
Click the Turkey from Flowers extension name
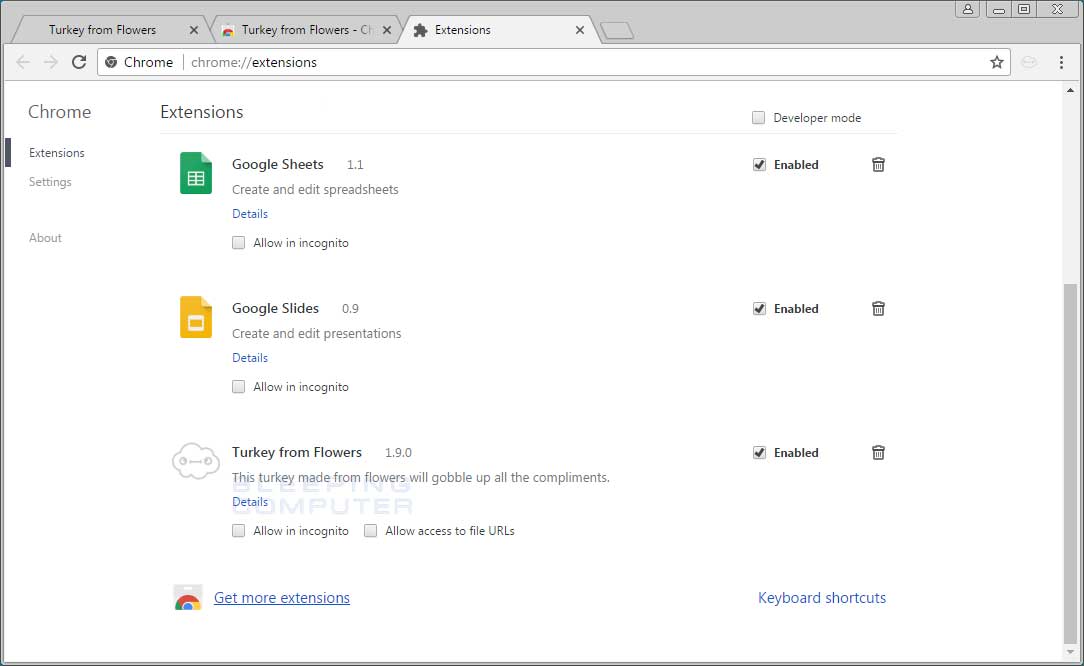pyautogui.click(x=297, y=452)
